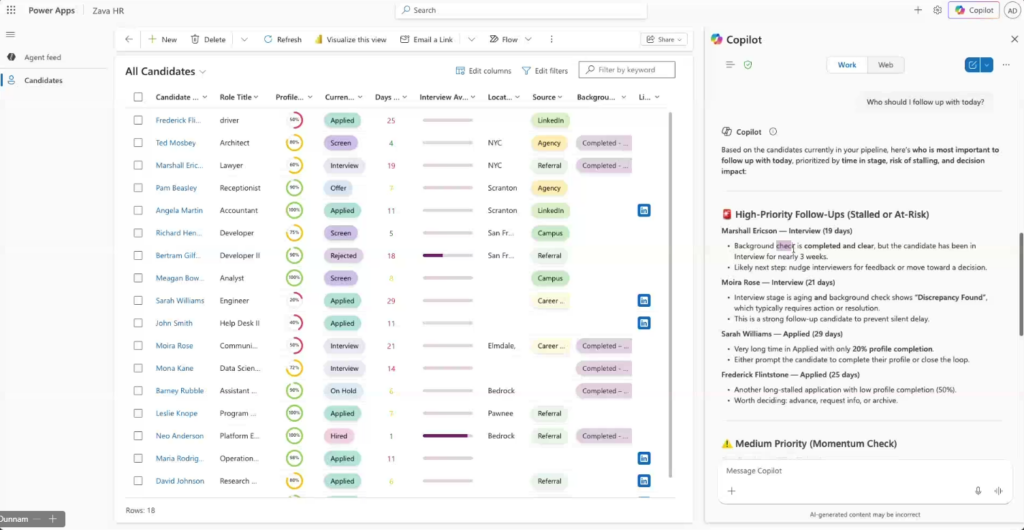The height and width of the screenshot is (530, 1024).
Task: Open Agent feed in the sidebar
Action: [42, 57]
